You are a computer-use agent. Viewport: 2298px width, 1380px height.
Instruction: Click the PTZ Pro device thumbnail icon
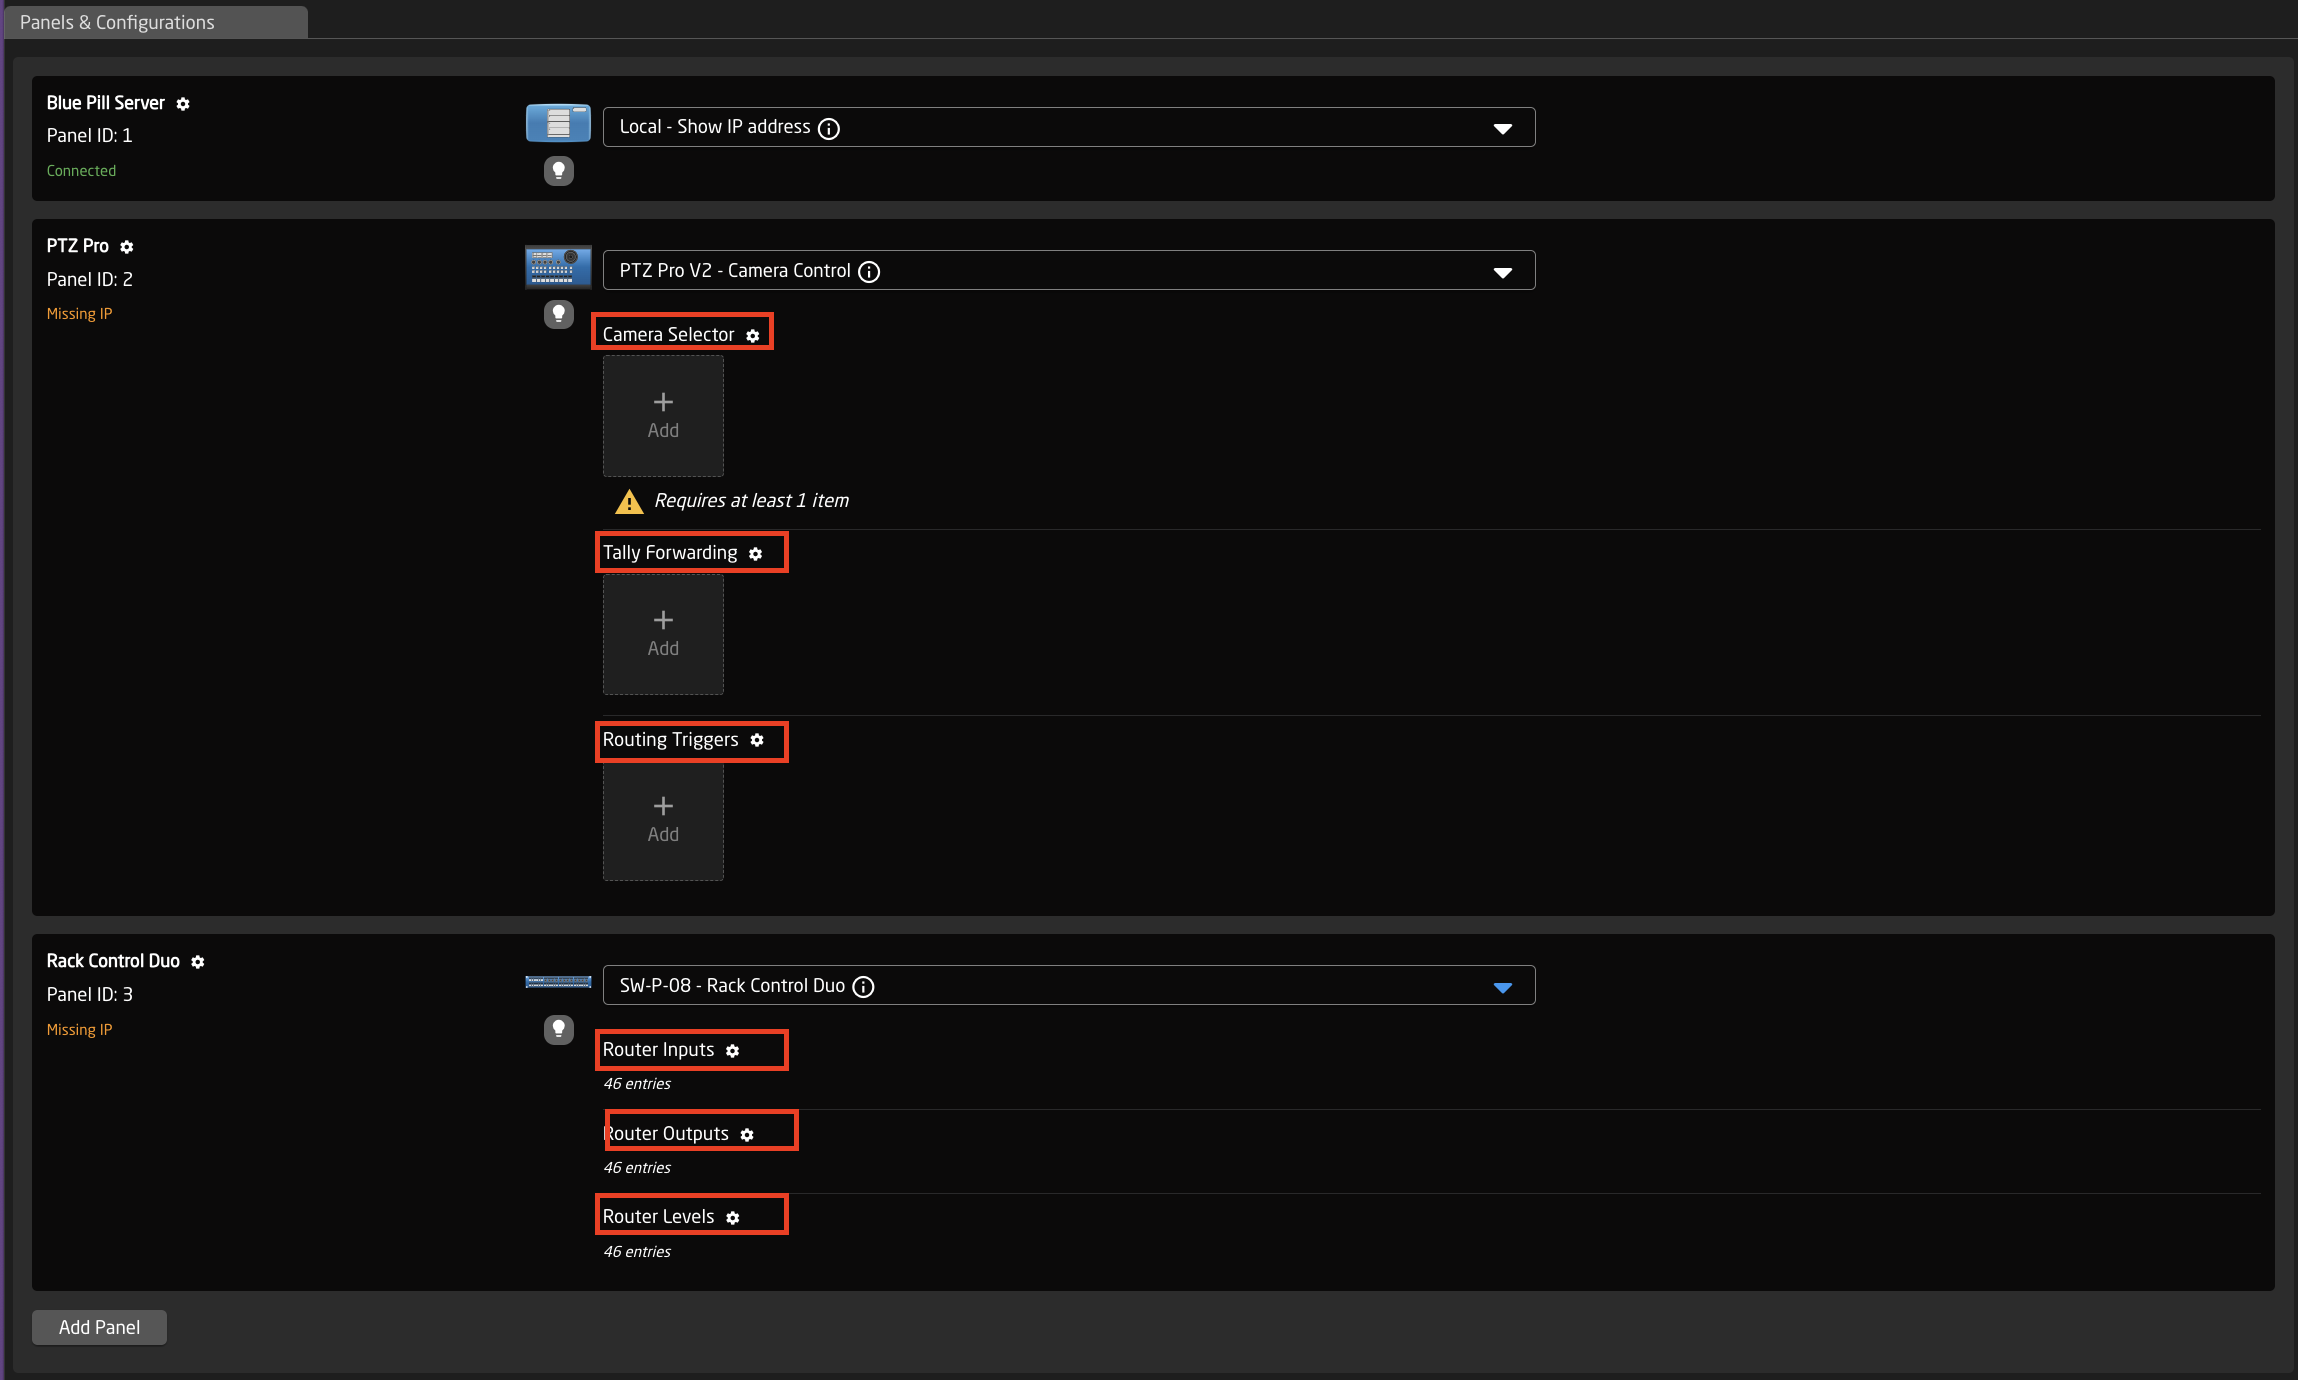(x=558, y=267)
